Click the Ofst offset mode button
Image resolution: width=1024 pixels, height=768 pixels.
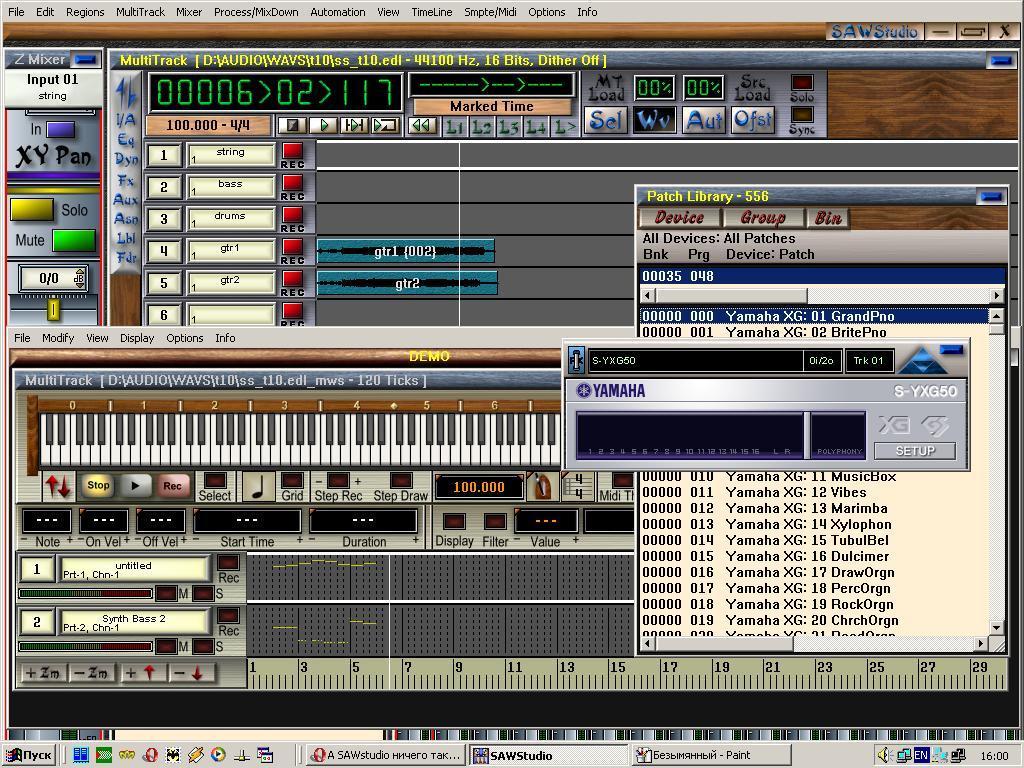752,120
